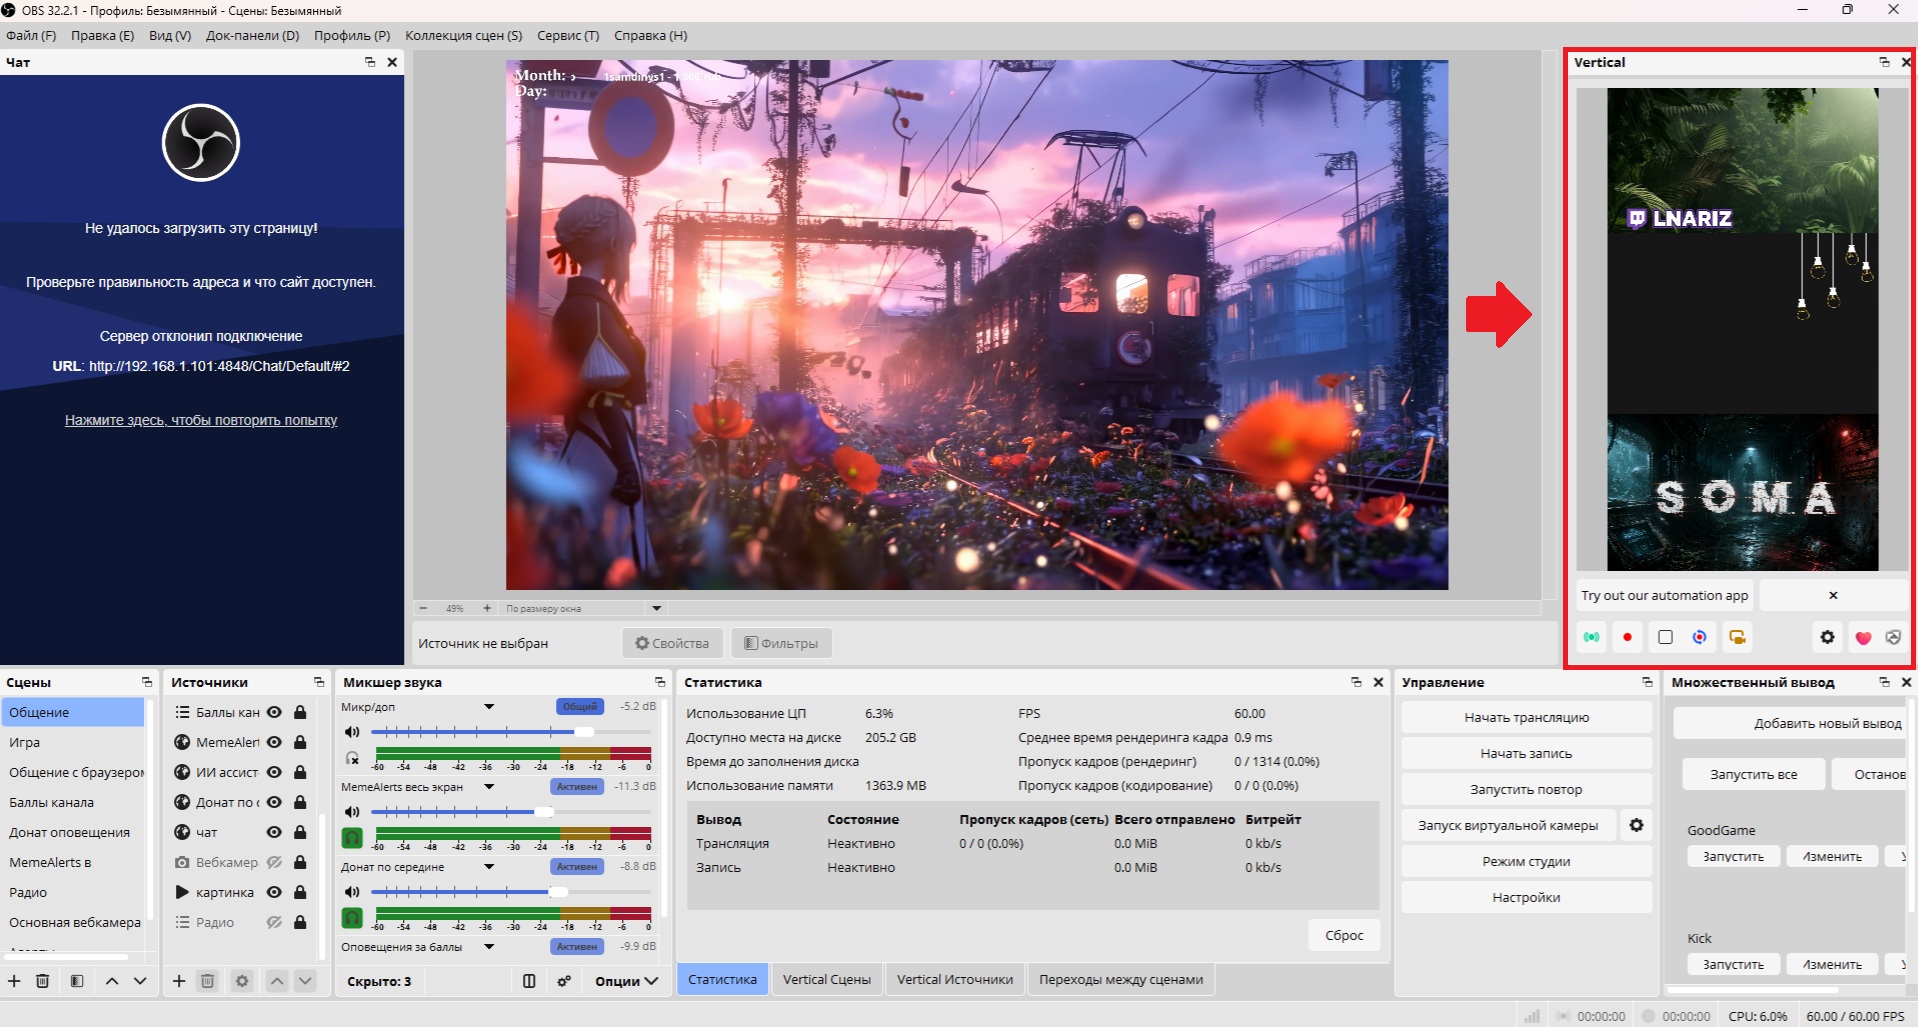Image resolution: width=1918 pixels, height=1027 pixels.
Task: Hide the картинка source with its eye
Action: tap(274, 892)
